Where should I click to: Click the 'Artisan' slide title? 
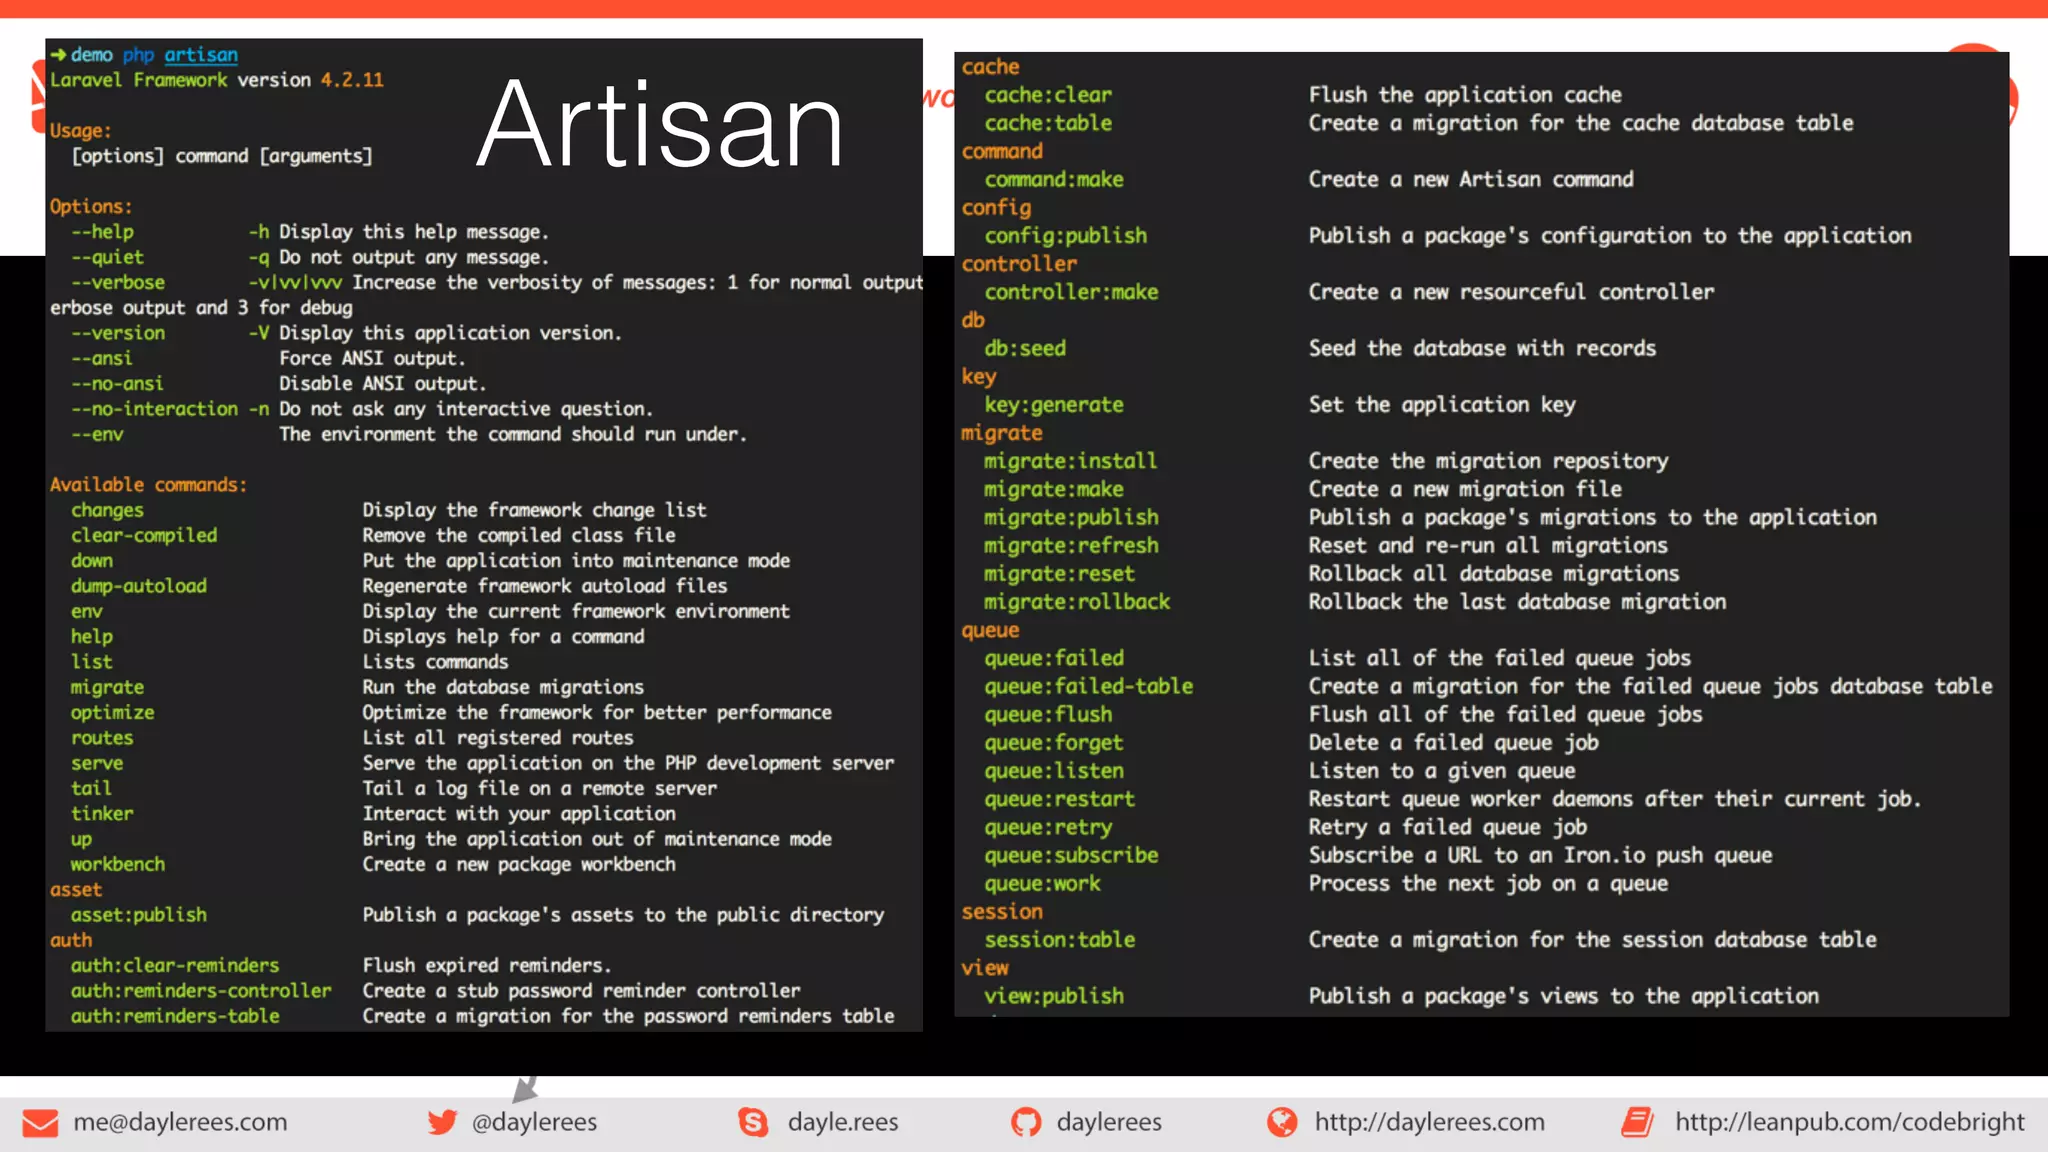pyautogui.click(x=660, y=125)
